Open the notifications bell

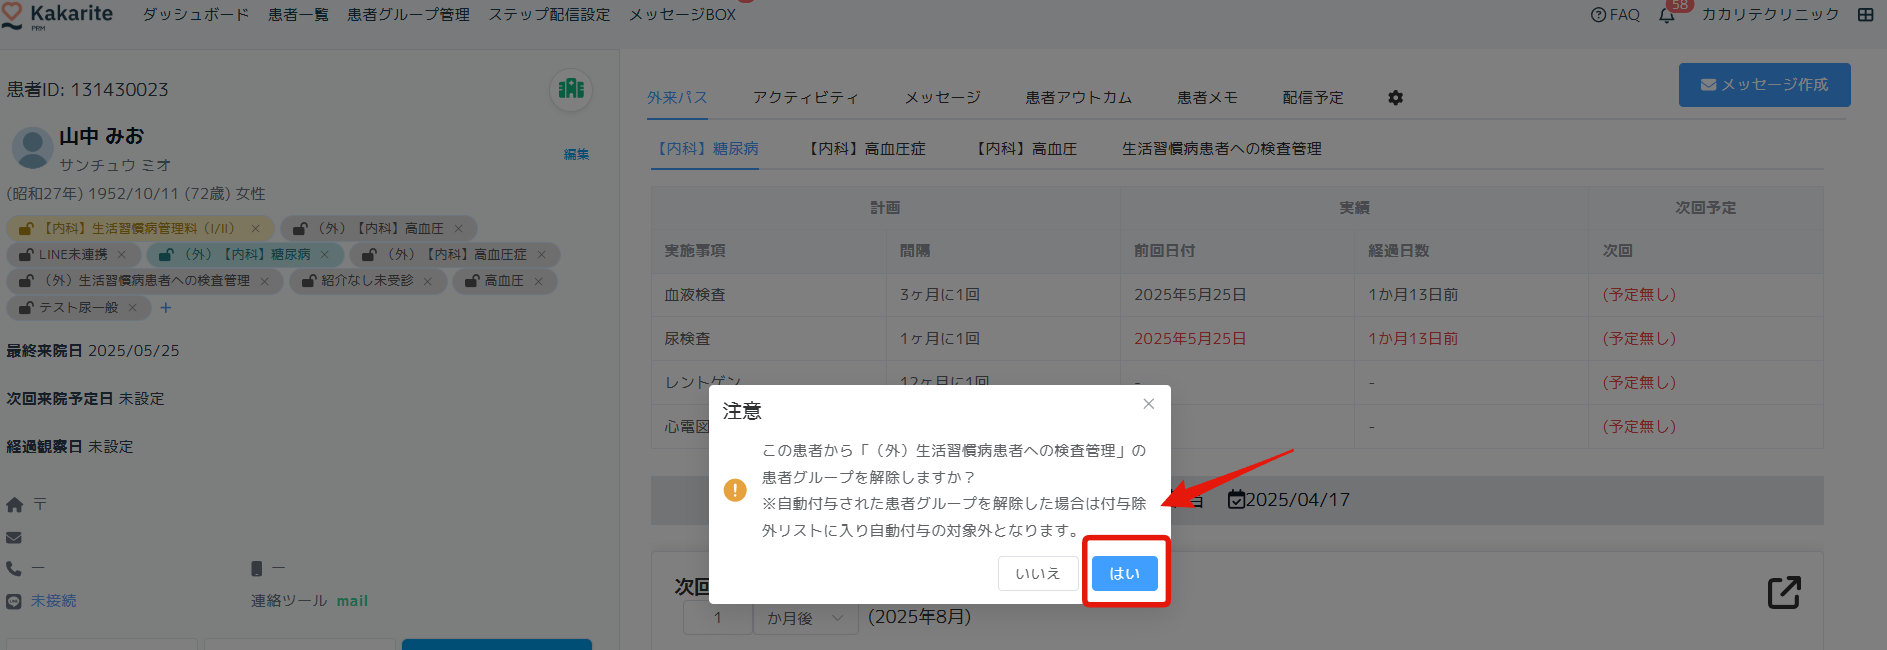pyautogui.click(x=1667, y=15)
